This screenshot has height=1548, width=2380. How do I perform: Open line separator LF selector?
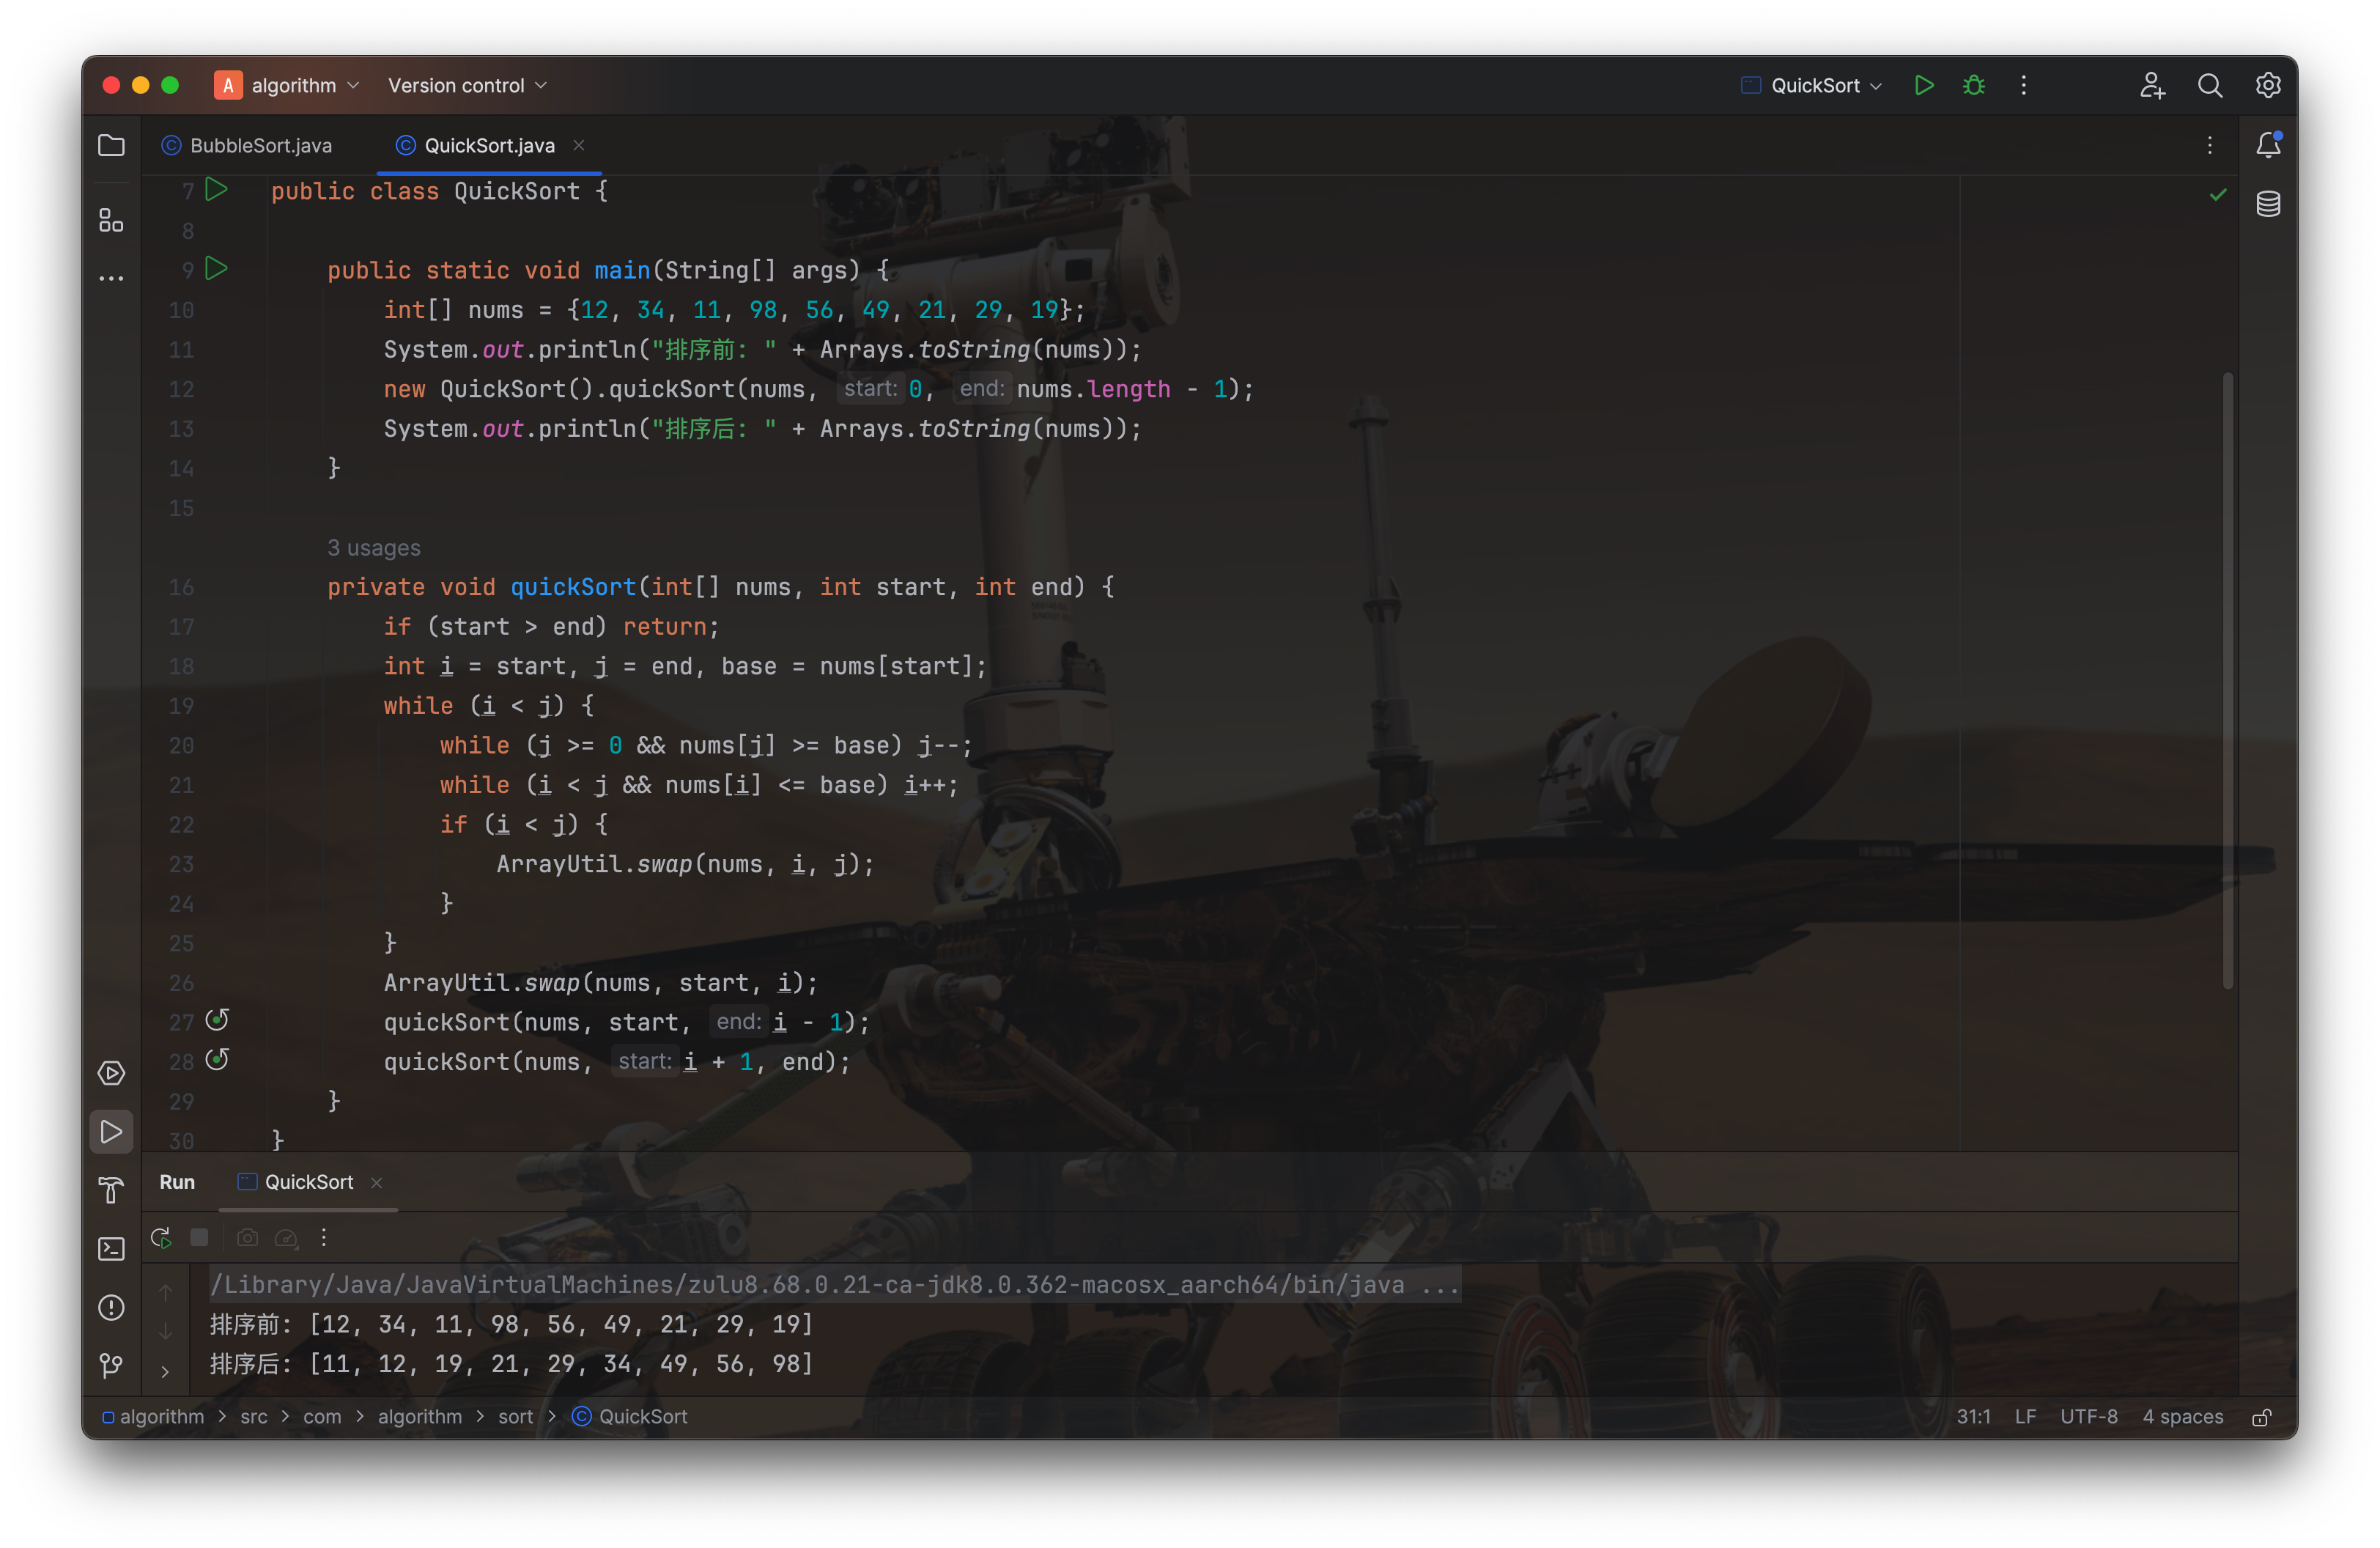pyautogui.click(x=2025, y=1417)
